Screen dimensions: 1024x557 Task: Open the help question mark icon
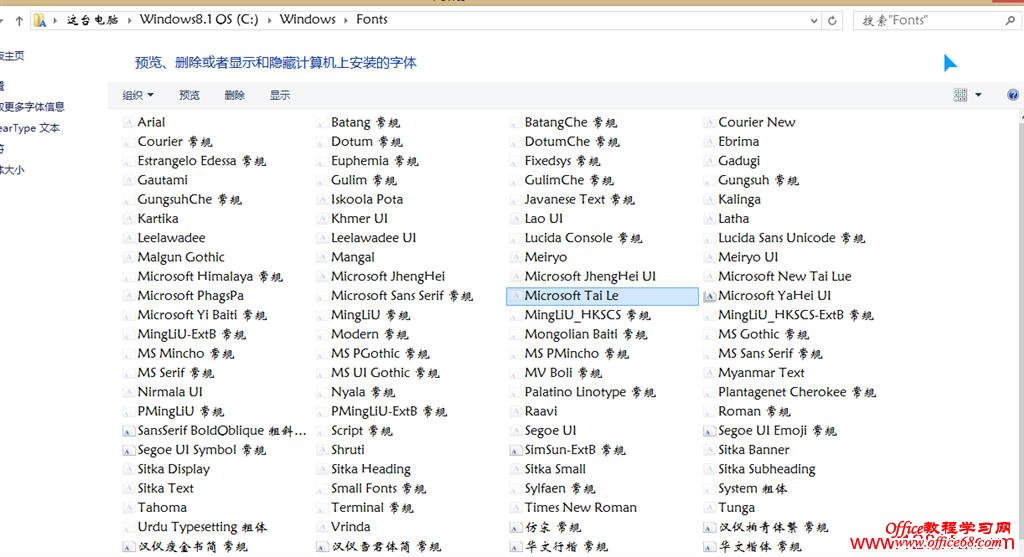(x=1012, y=95)
